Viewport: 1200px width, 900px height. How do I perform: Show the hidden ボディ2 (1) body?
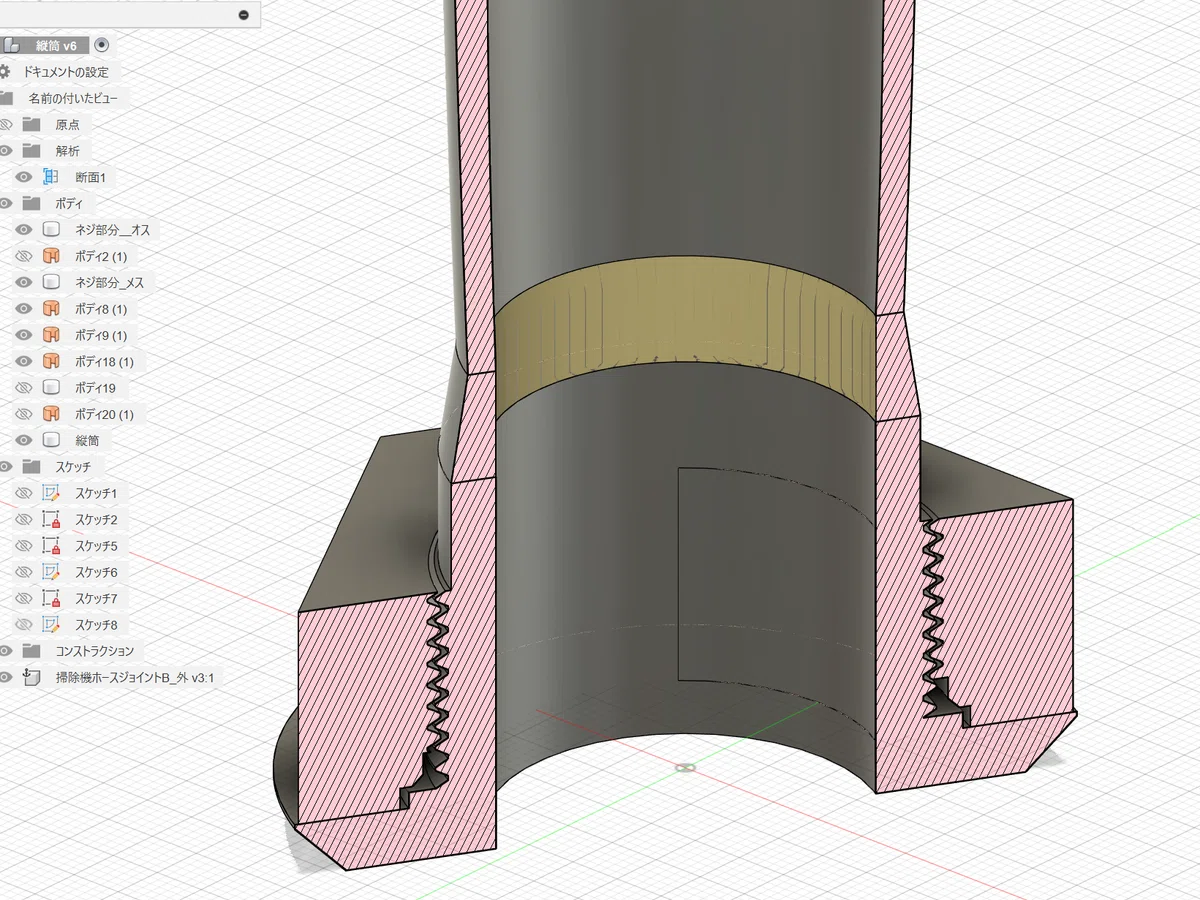click(25, 256)
